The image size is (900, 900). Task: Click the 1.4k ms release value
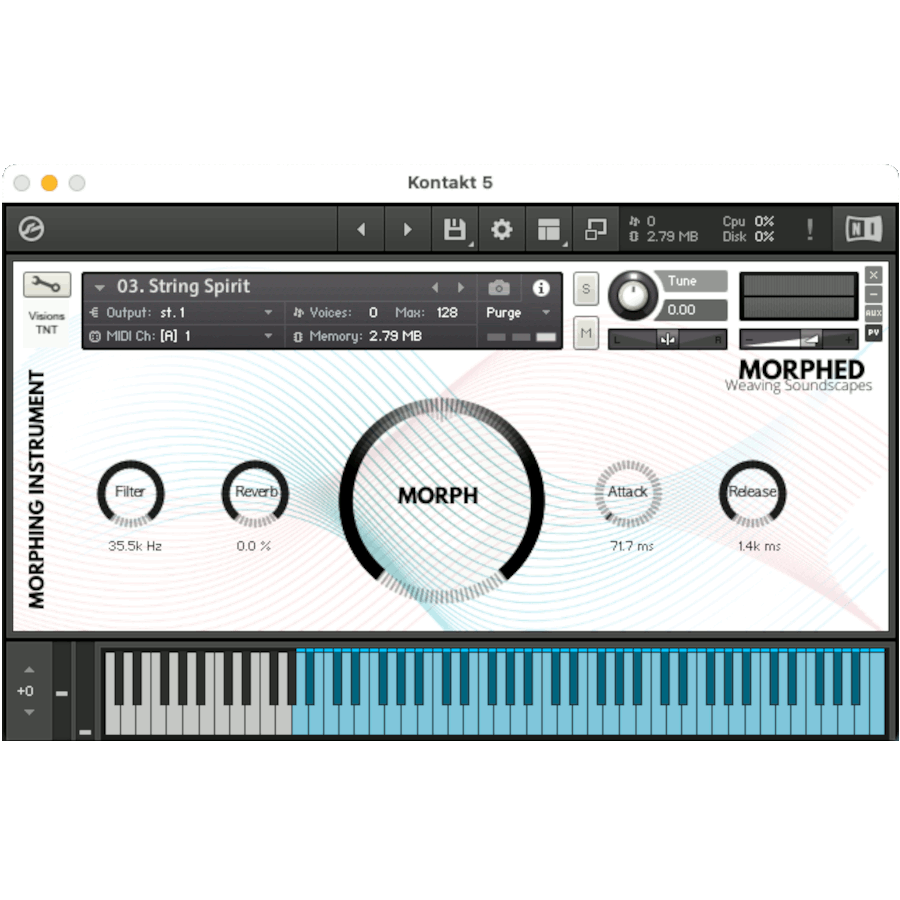click(759, 546)
